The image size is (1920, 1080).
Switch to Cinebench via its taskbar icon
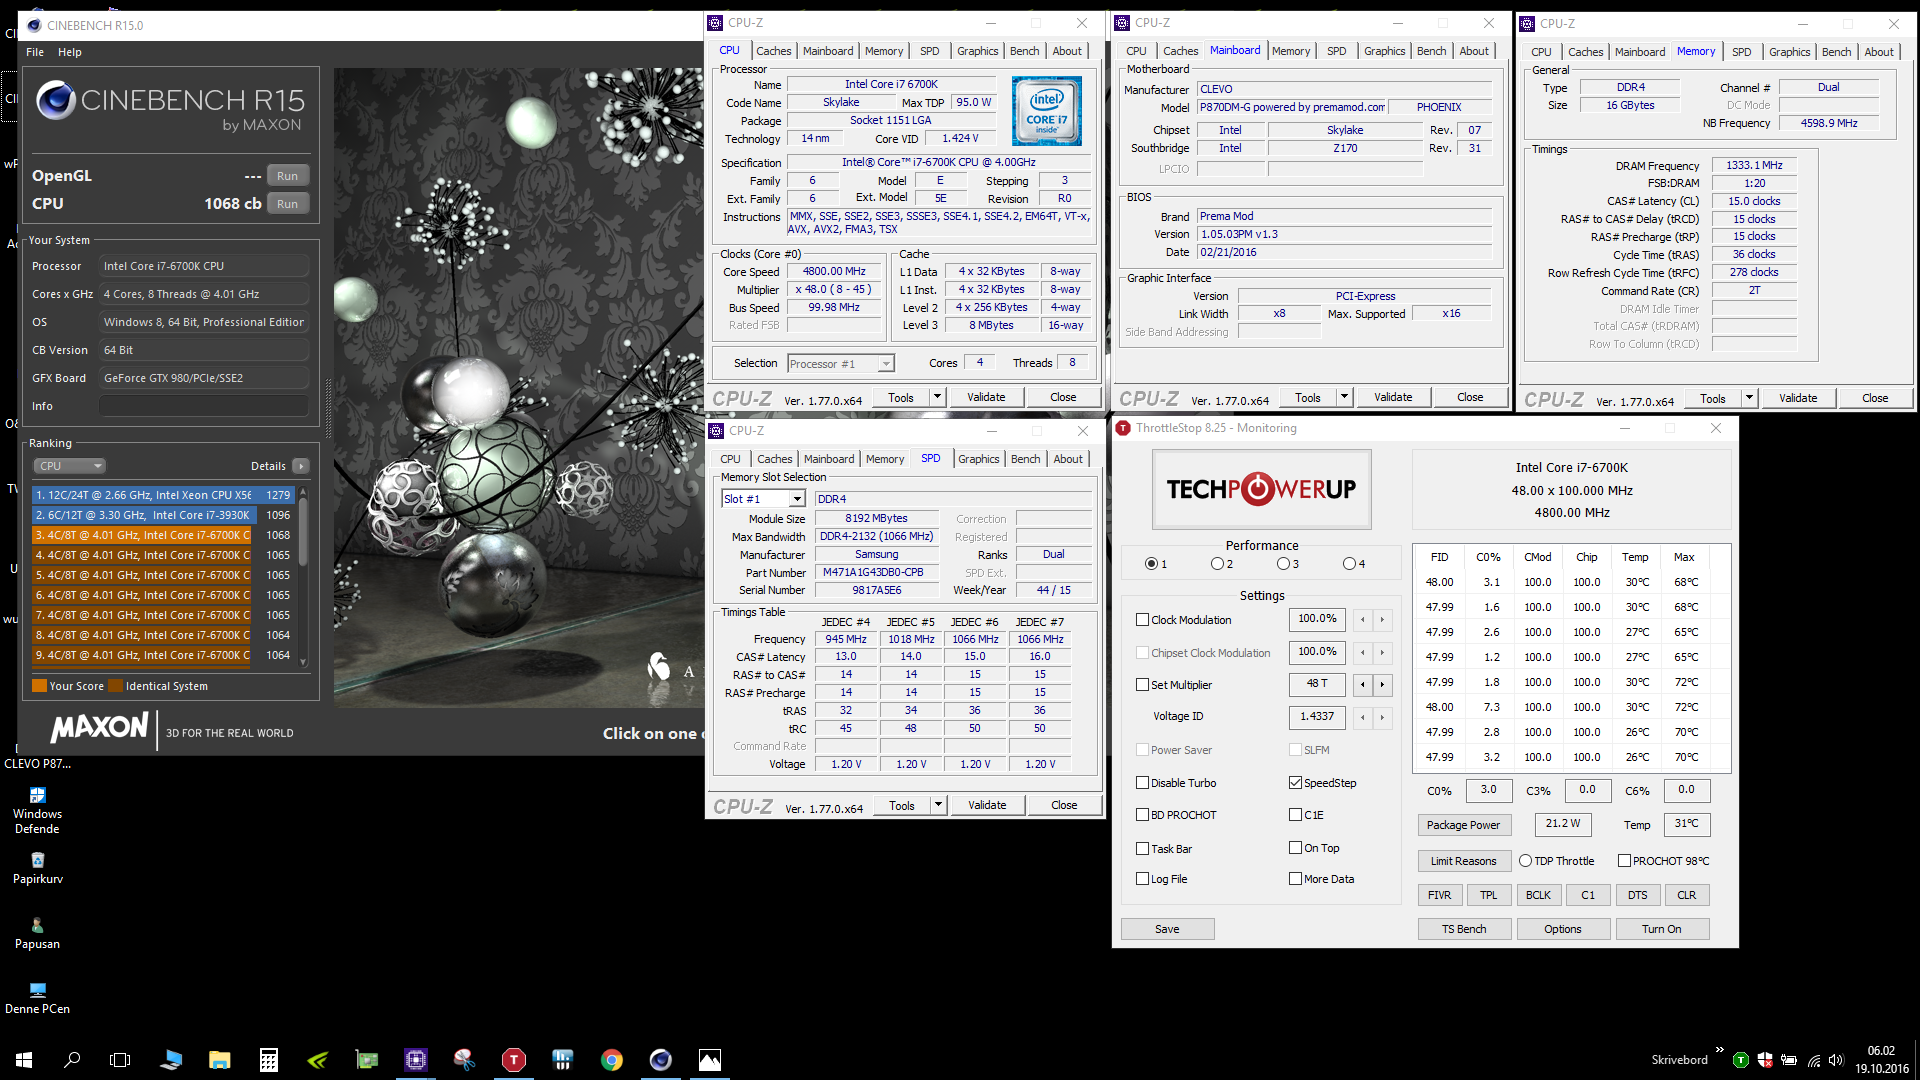coord(661,1060)
